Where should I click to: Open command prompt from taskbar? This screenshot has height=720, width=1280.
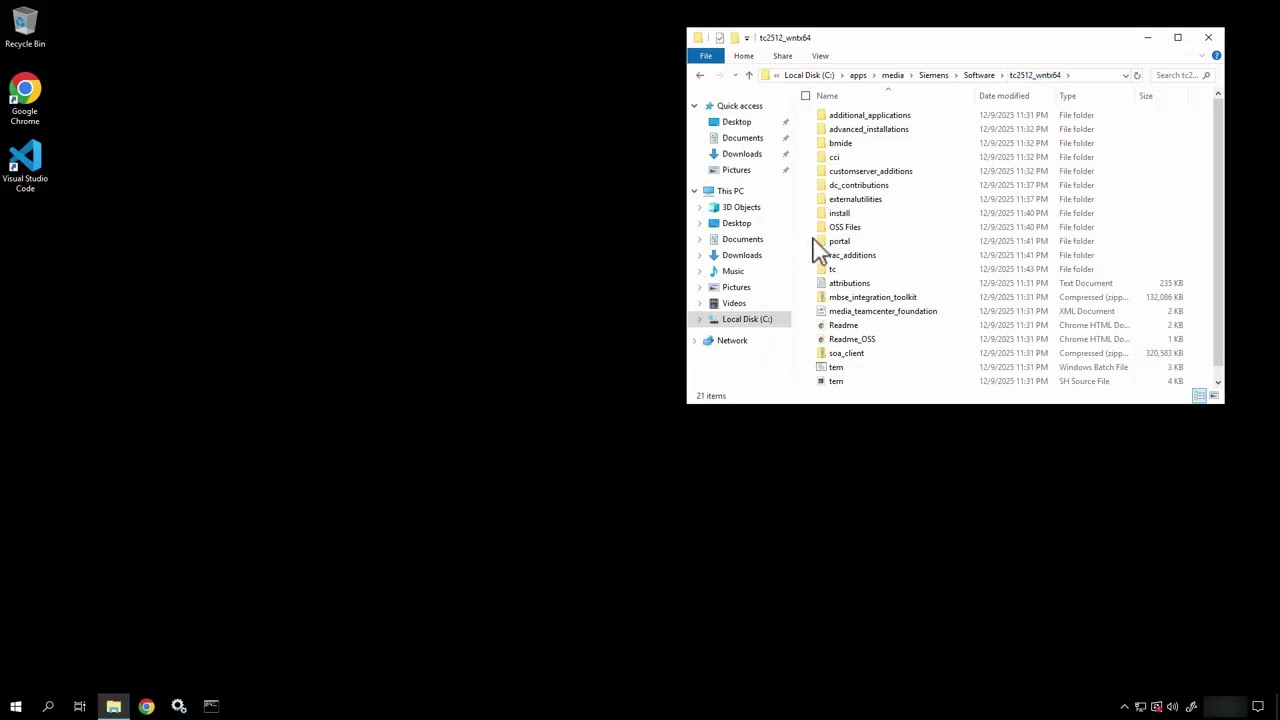pyautogui.click(x=211, y=707)
